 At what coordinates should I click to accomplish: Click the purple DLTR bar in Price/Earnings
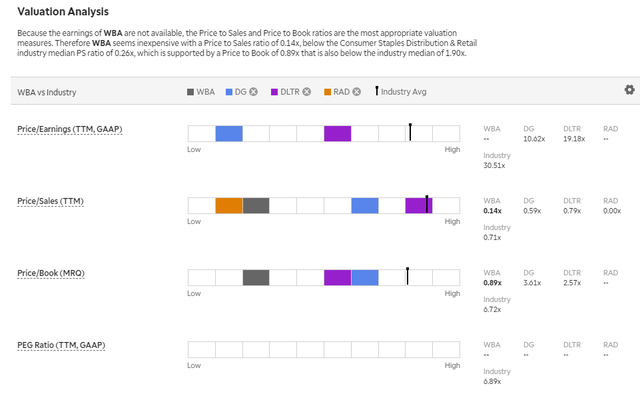point(338,134)
